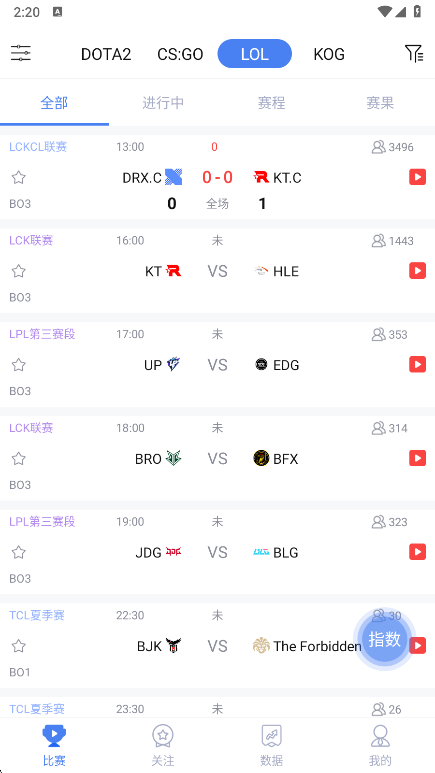Open video icon for JDG vs BLG

(x=417, y=552)
